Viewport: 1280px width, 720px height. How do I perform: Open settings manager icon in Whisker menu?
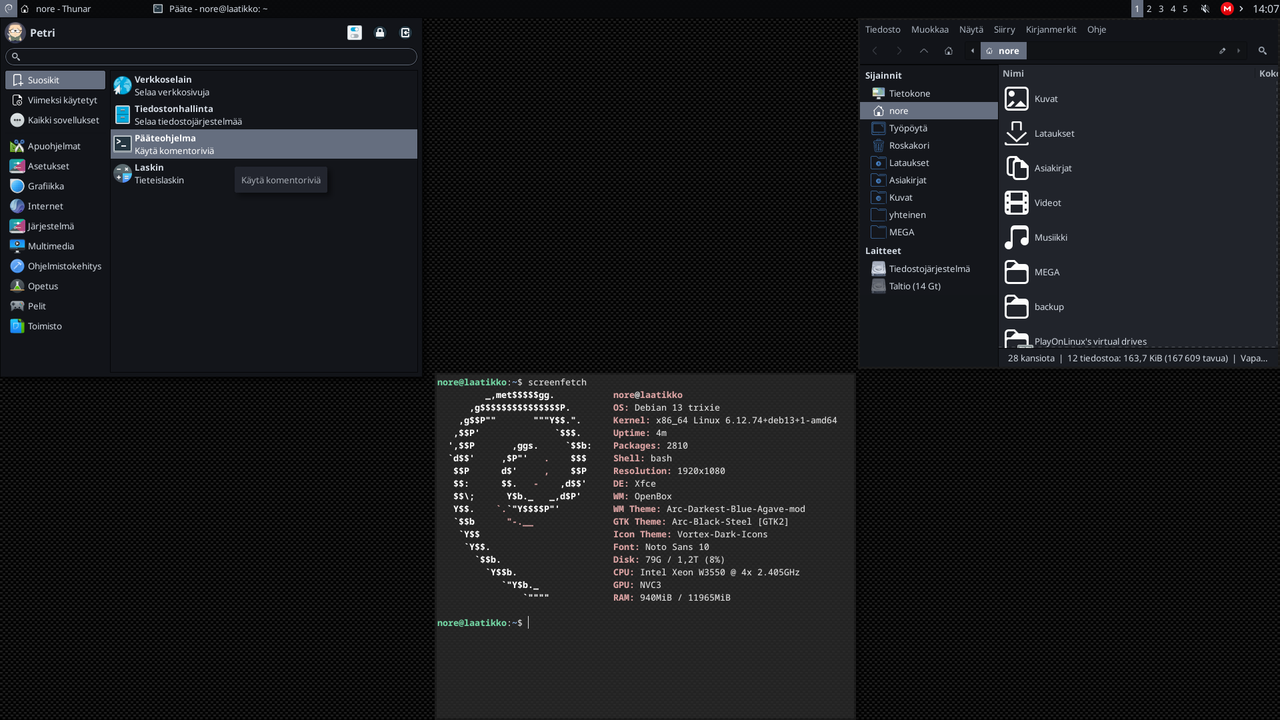tap(354, 33)
